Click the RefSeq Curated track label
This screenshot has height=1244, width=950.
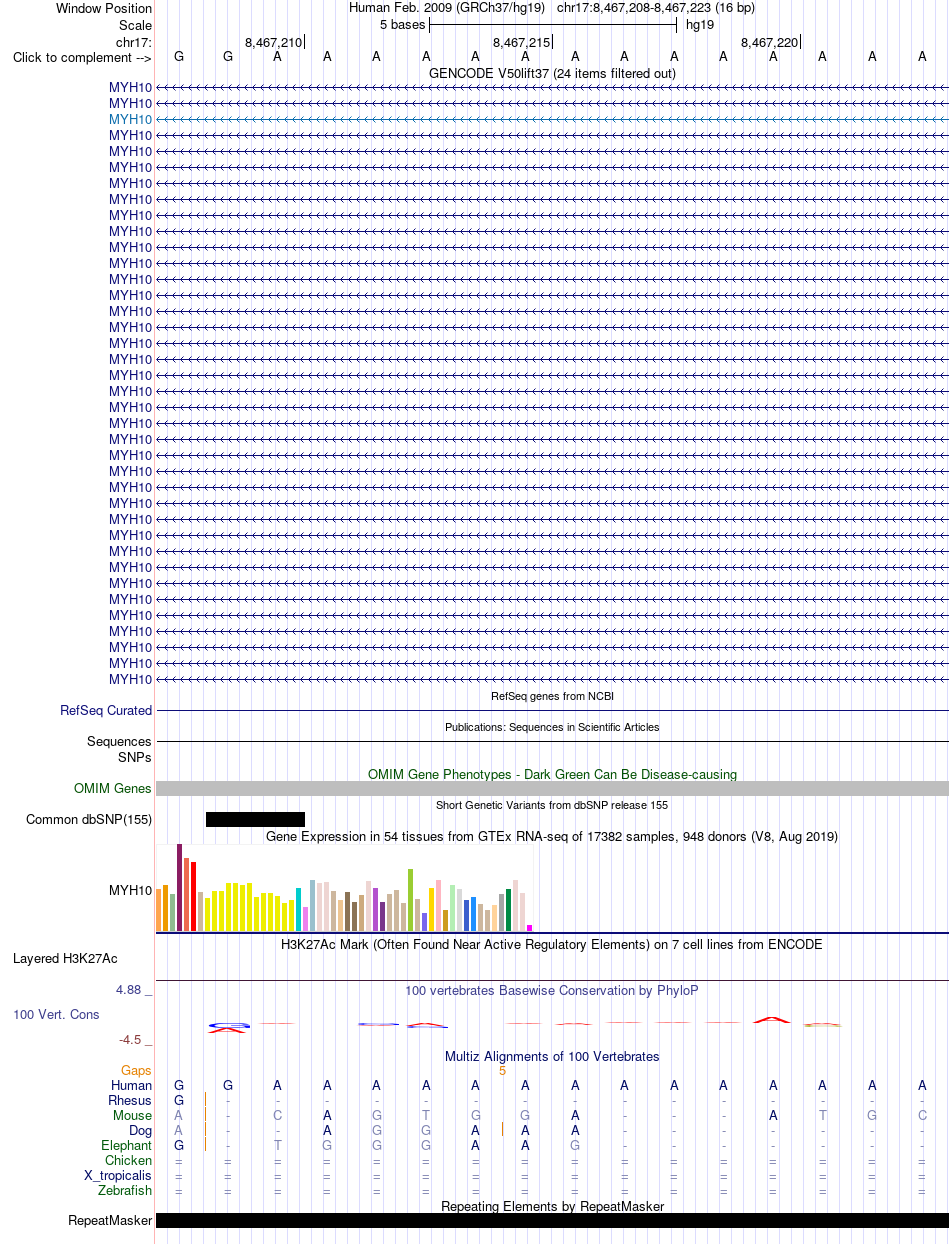pyautogui.click(x=106, y=710)
